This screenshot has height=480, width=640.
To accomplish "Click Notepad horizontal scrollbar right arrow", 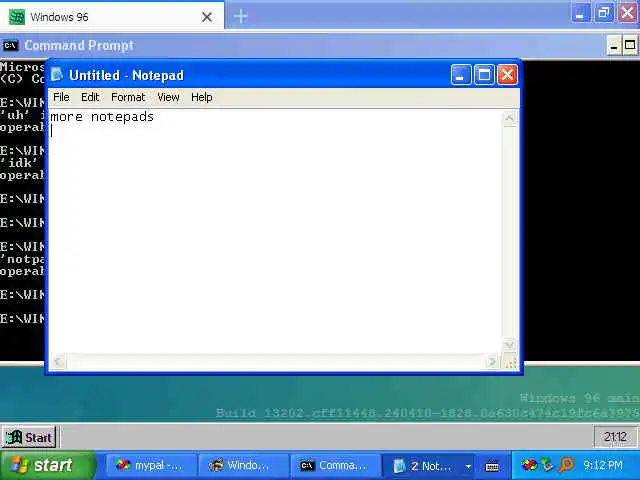I will tap(492, 361).
